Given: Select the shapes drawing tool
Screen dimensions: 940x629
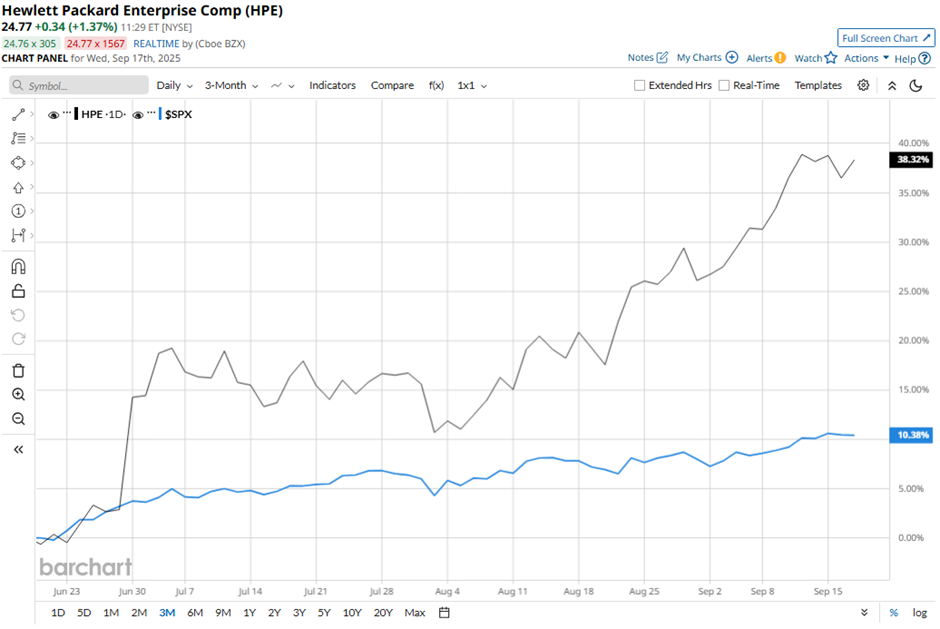Looking at the screenshot, I should click(18, 163).
